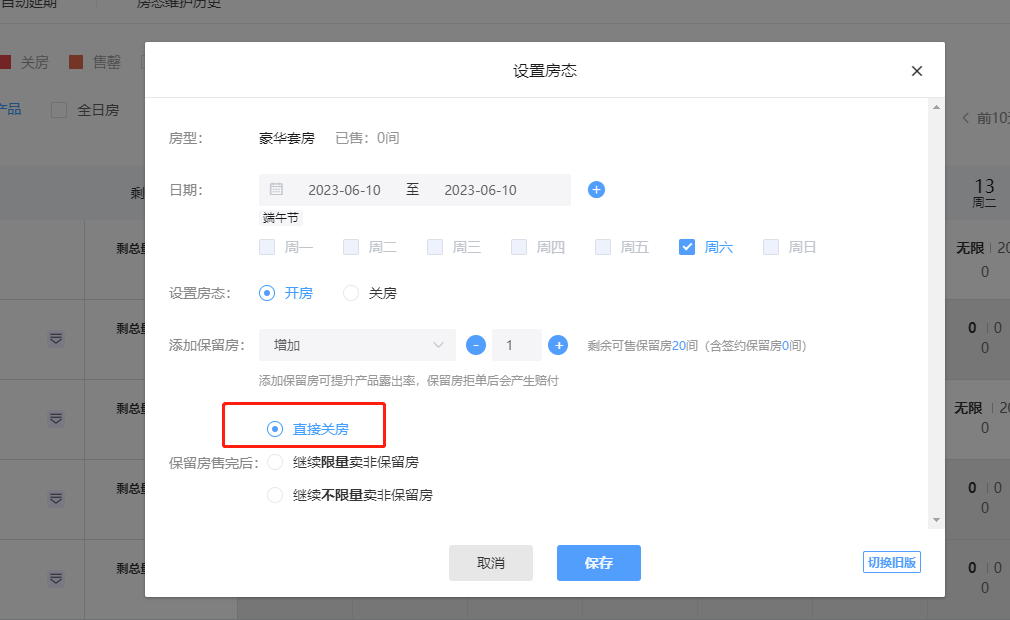The width and height of the screenshot is (1010, 620).
Task: Decrease reserved room count with minus button
Action: point(476,345)
